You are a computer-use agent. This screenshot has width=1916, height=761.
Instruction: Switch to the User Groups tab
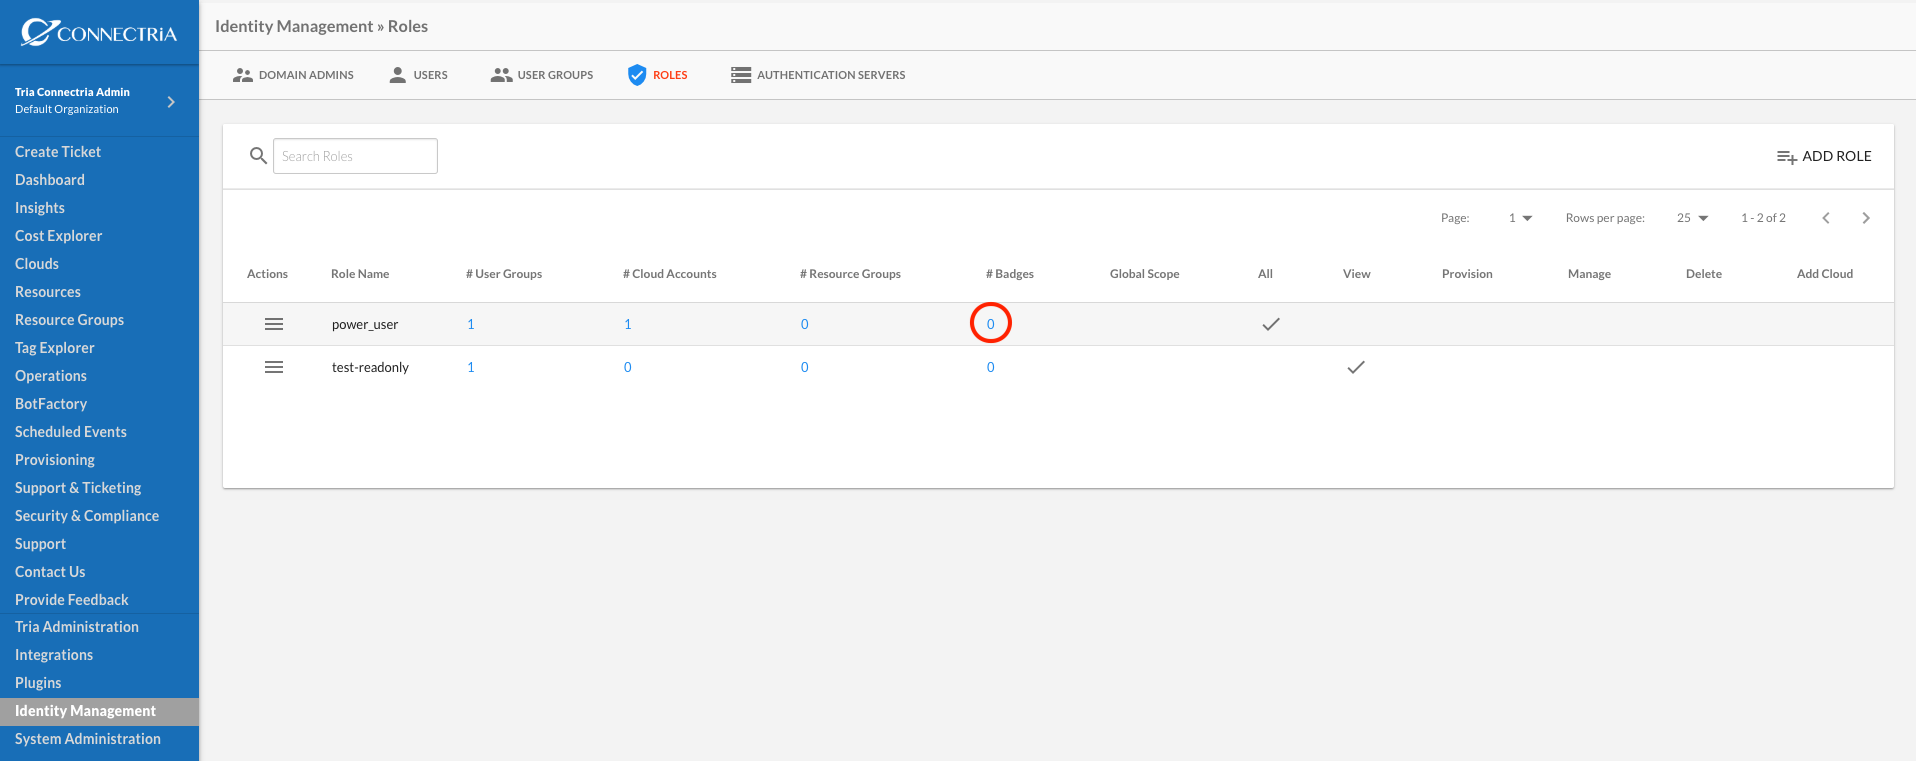pyautogui.click(x=542, y=75)
